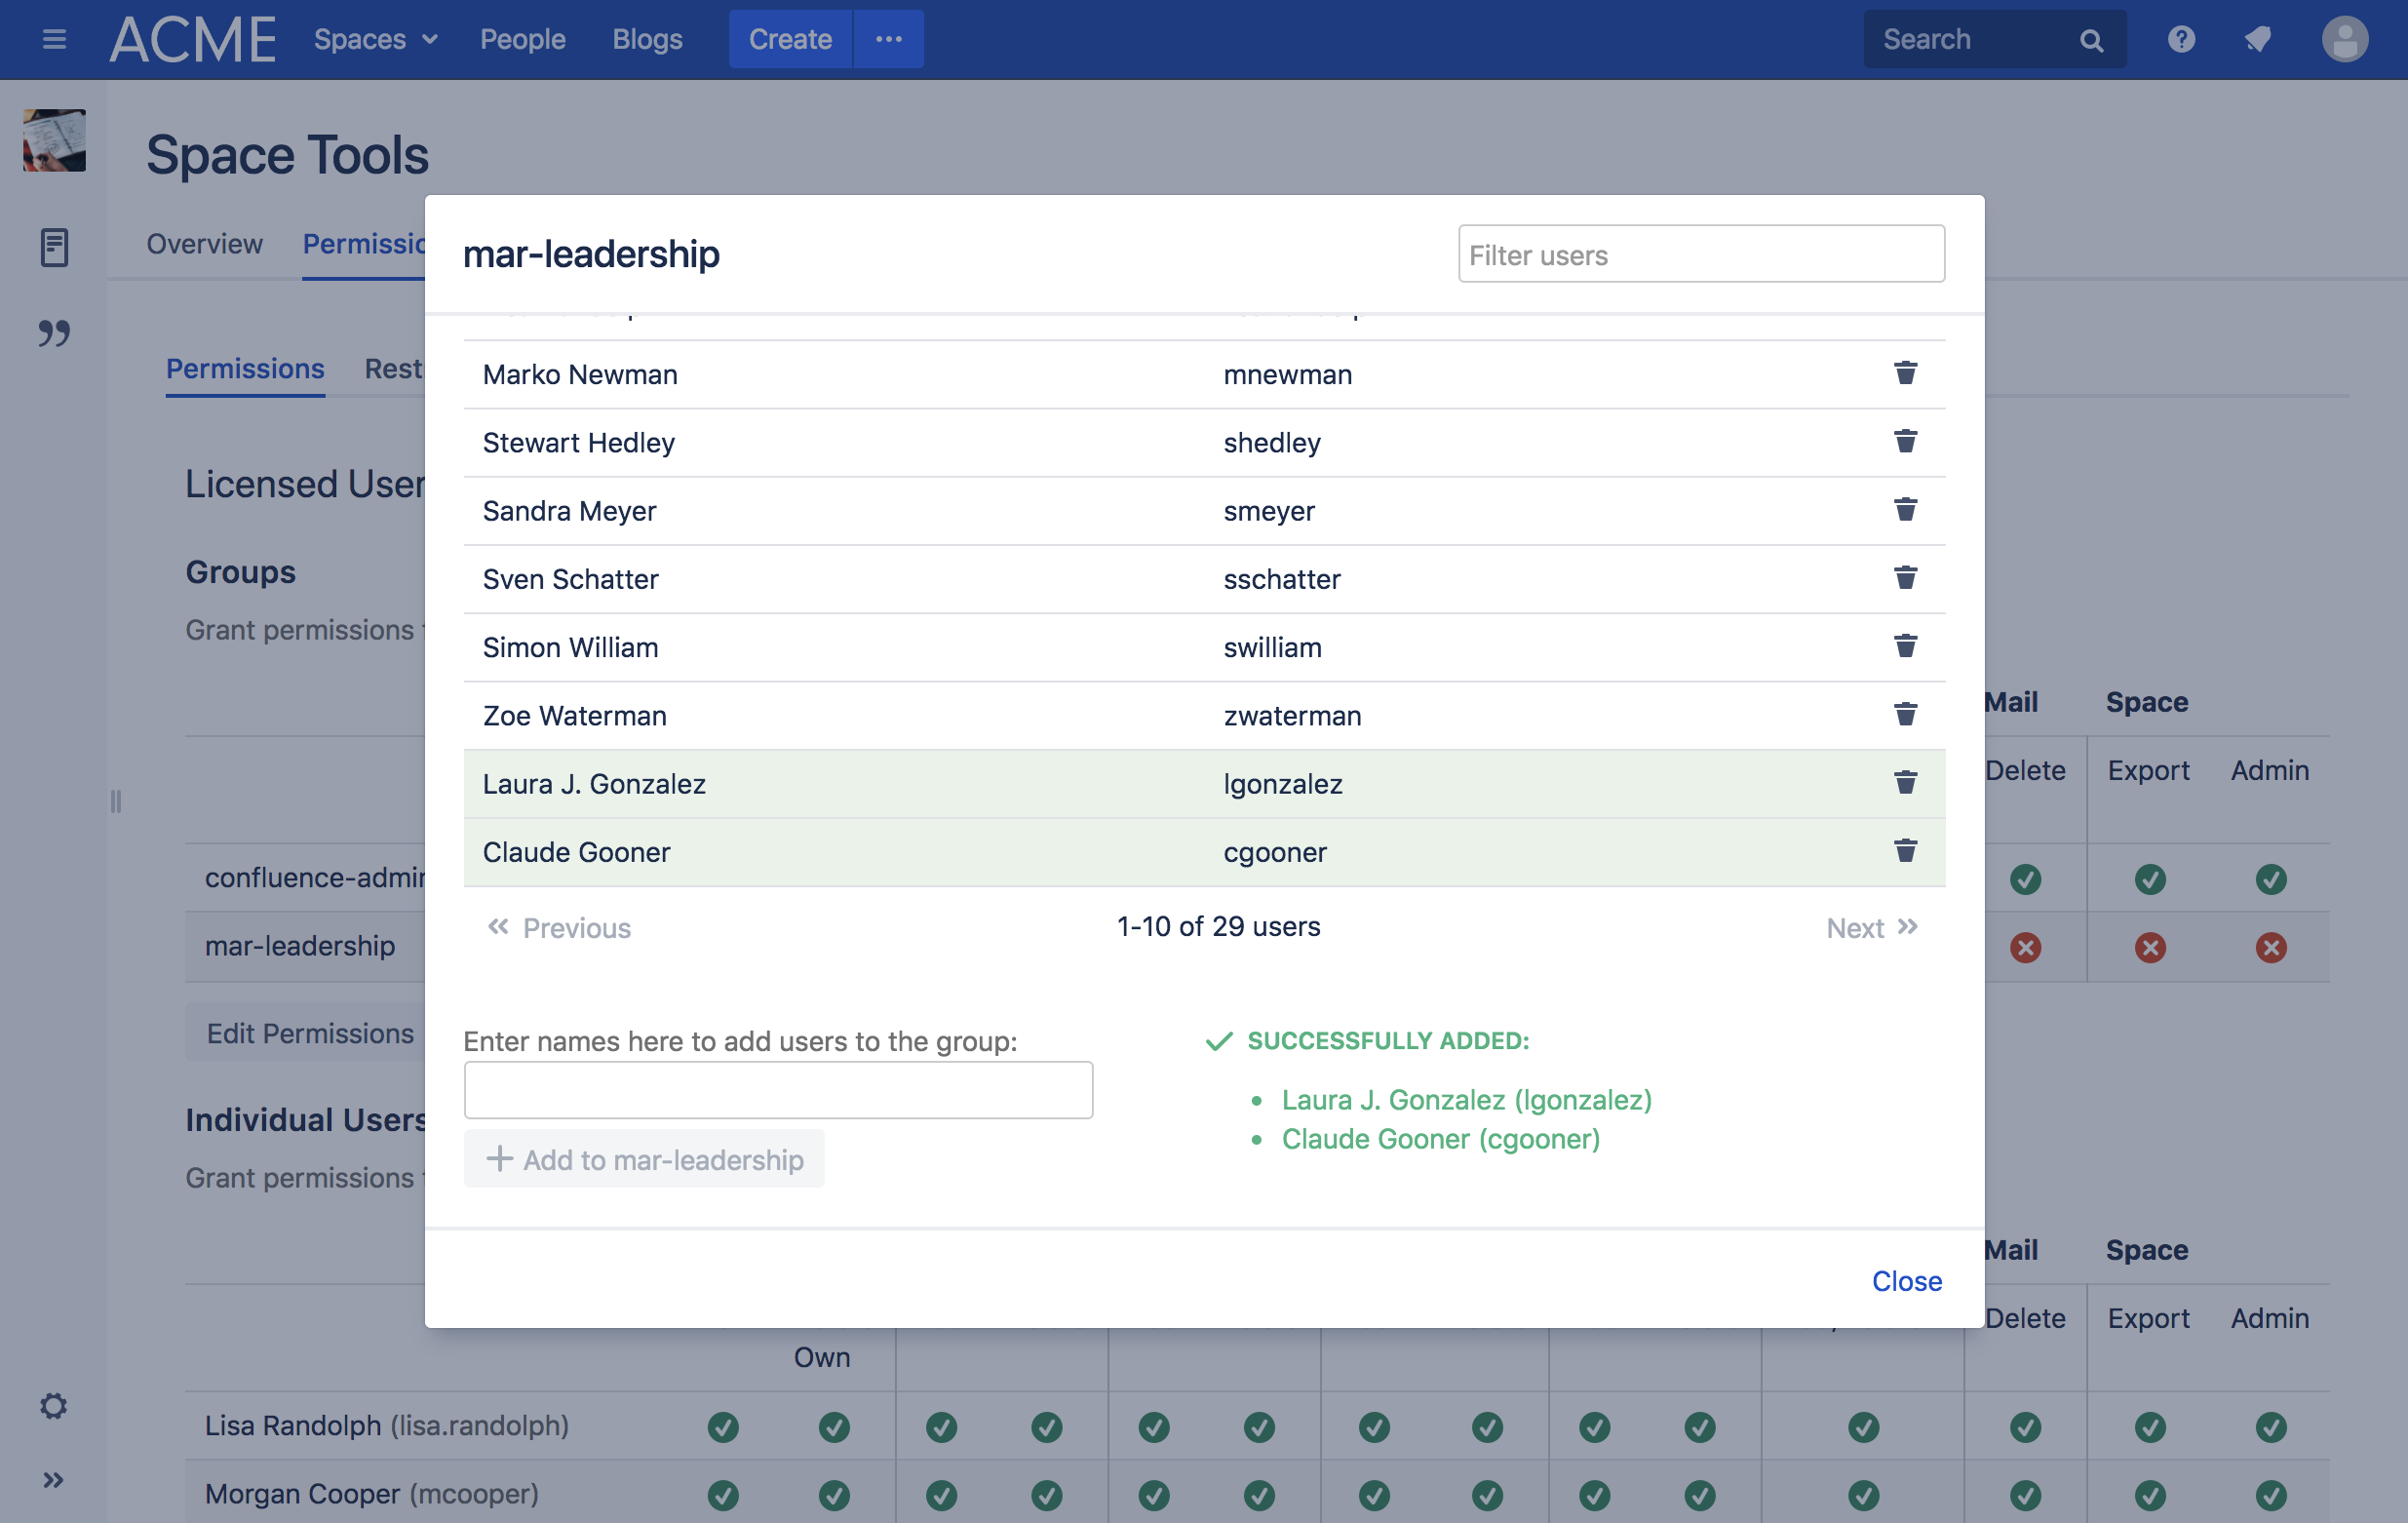Expand the Spaces dropdown menu
Image resolution: width=2408 pixels, height=1523 pixels.
(375, 39)
